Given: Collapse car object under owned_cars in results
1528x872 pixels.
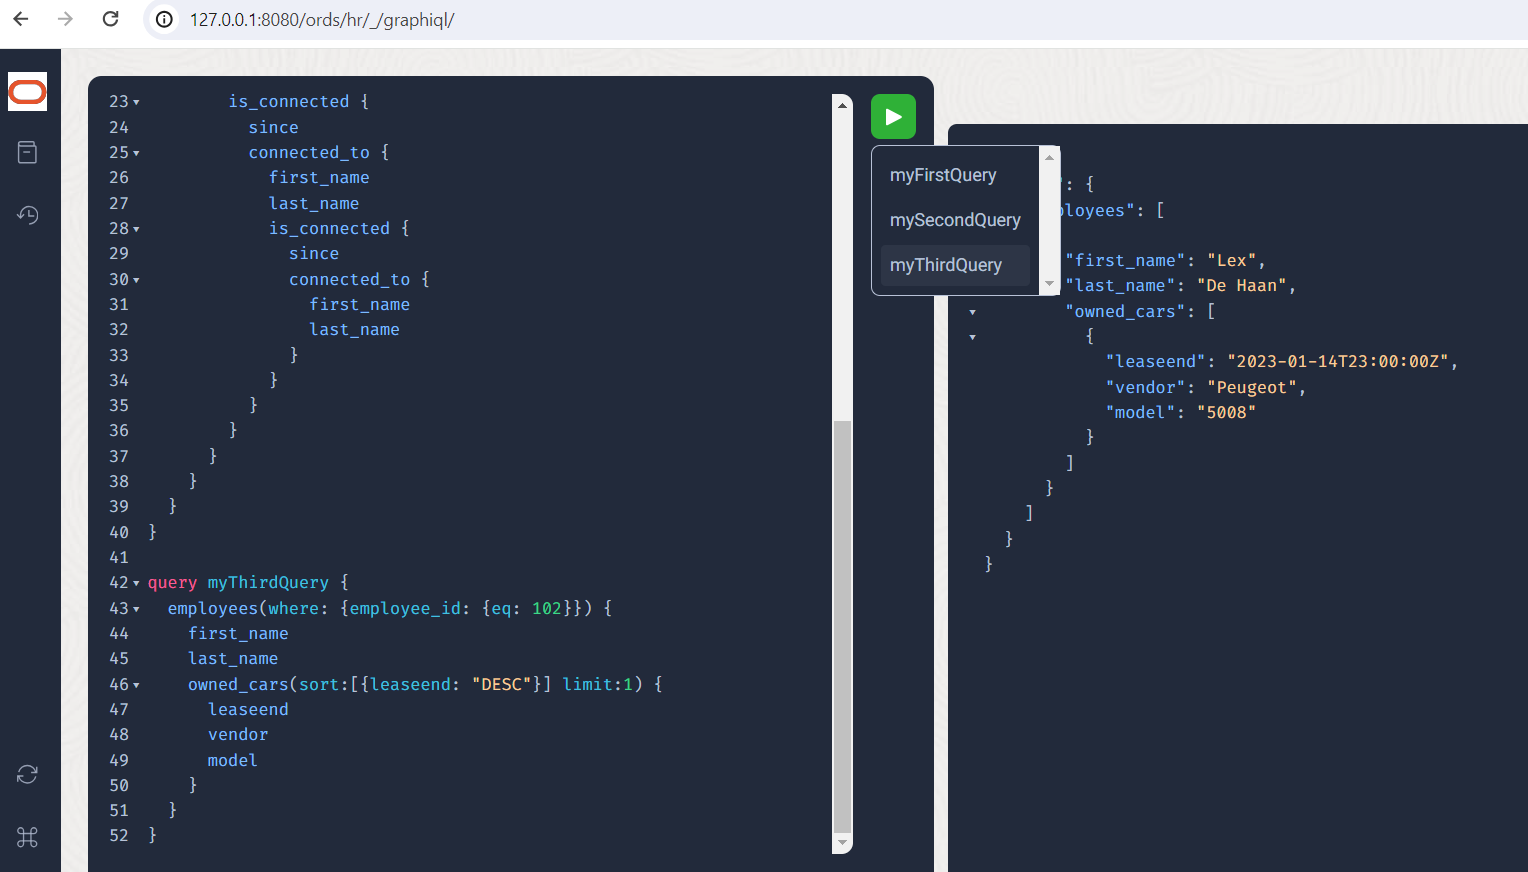Looking at the screenshot, I should click(972, 337).
